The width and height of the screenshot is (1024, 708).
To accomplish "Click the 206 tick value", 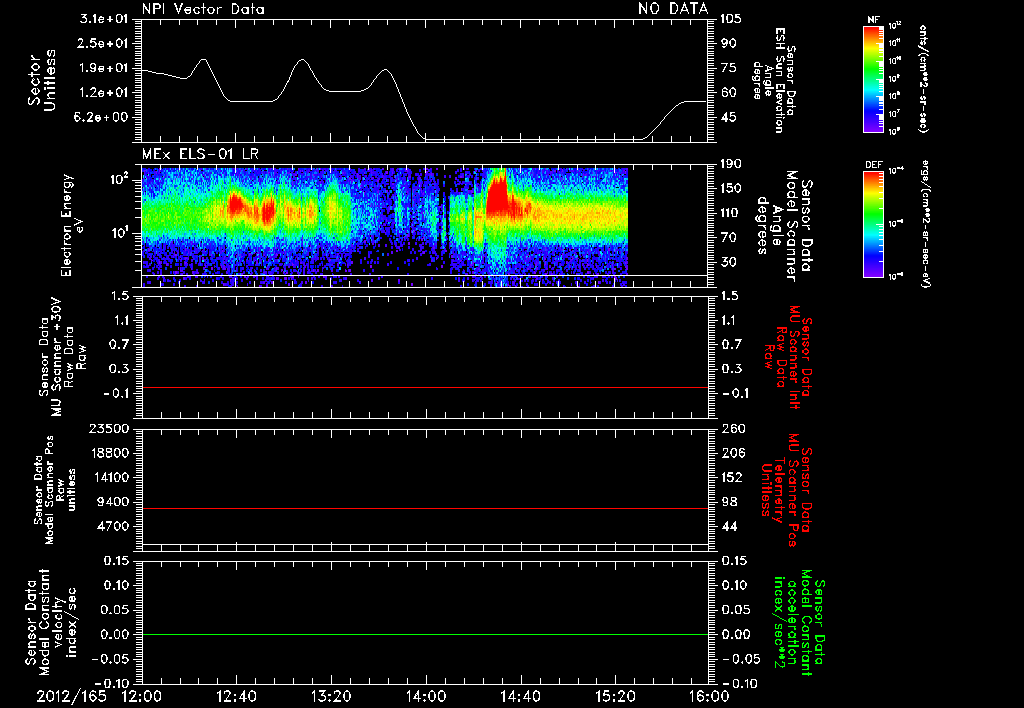I will pyautogui.click(x=731, y=453).
